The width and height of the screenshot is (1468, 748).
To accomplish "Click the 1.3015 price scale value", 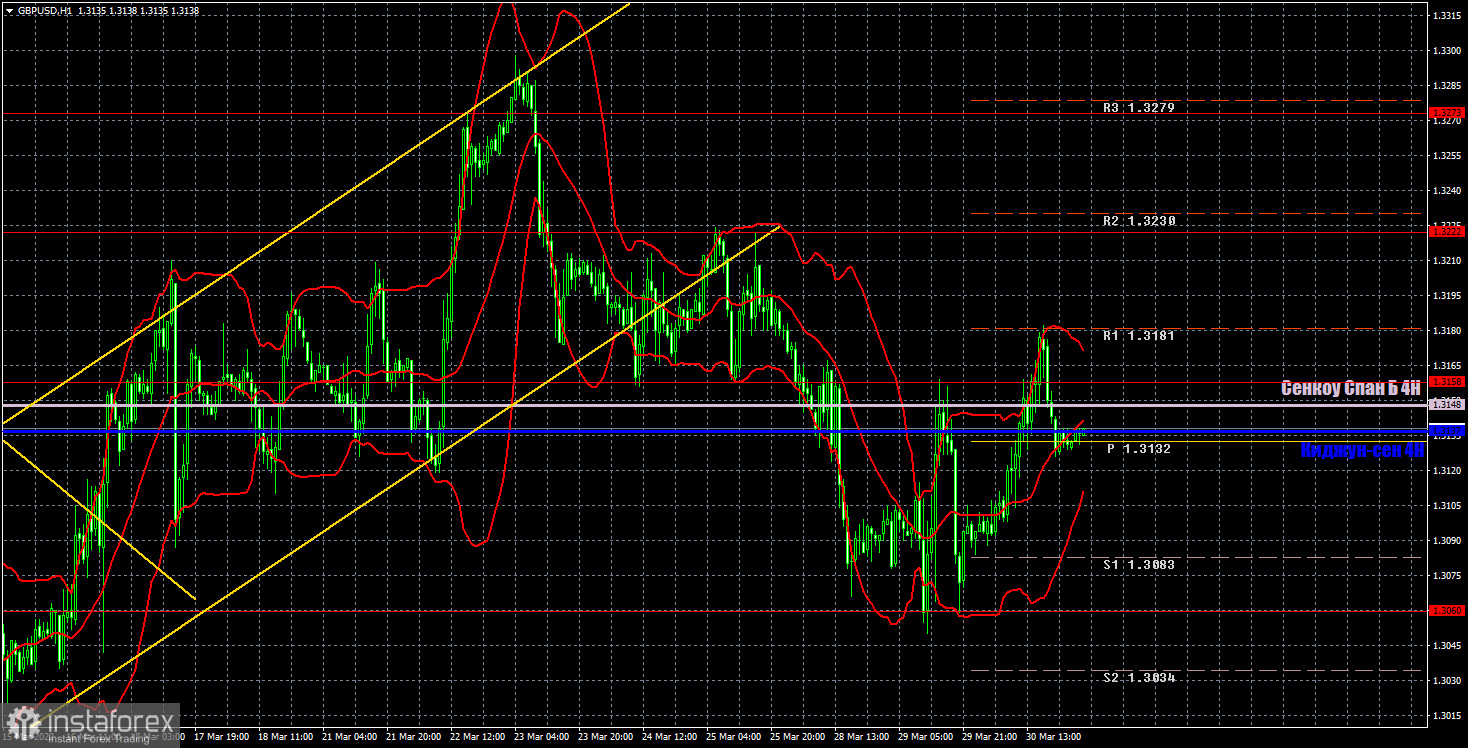I will (x=1447, y=716).
